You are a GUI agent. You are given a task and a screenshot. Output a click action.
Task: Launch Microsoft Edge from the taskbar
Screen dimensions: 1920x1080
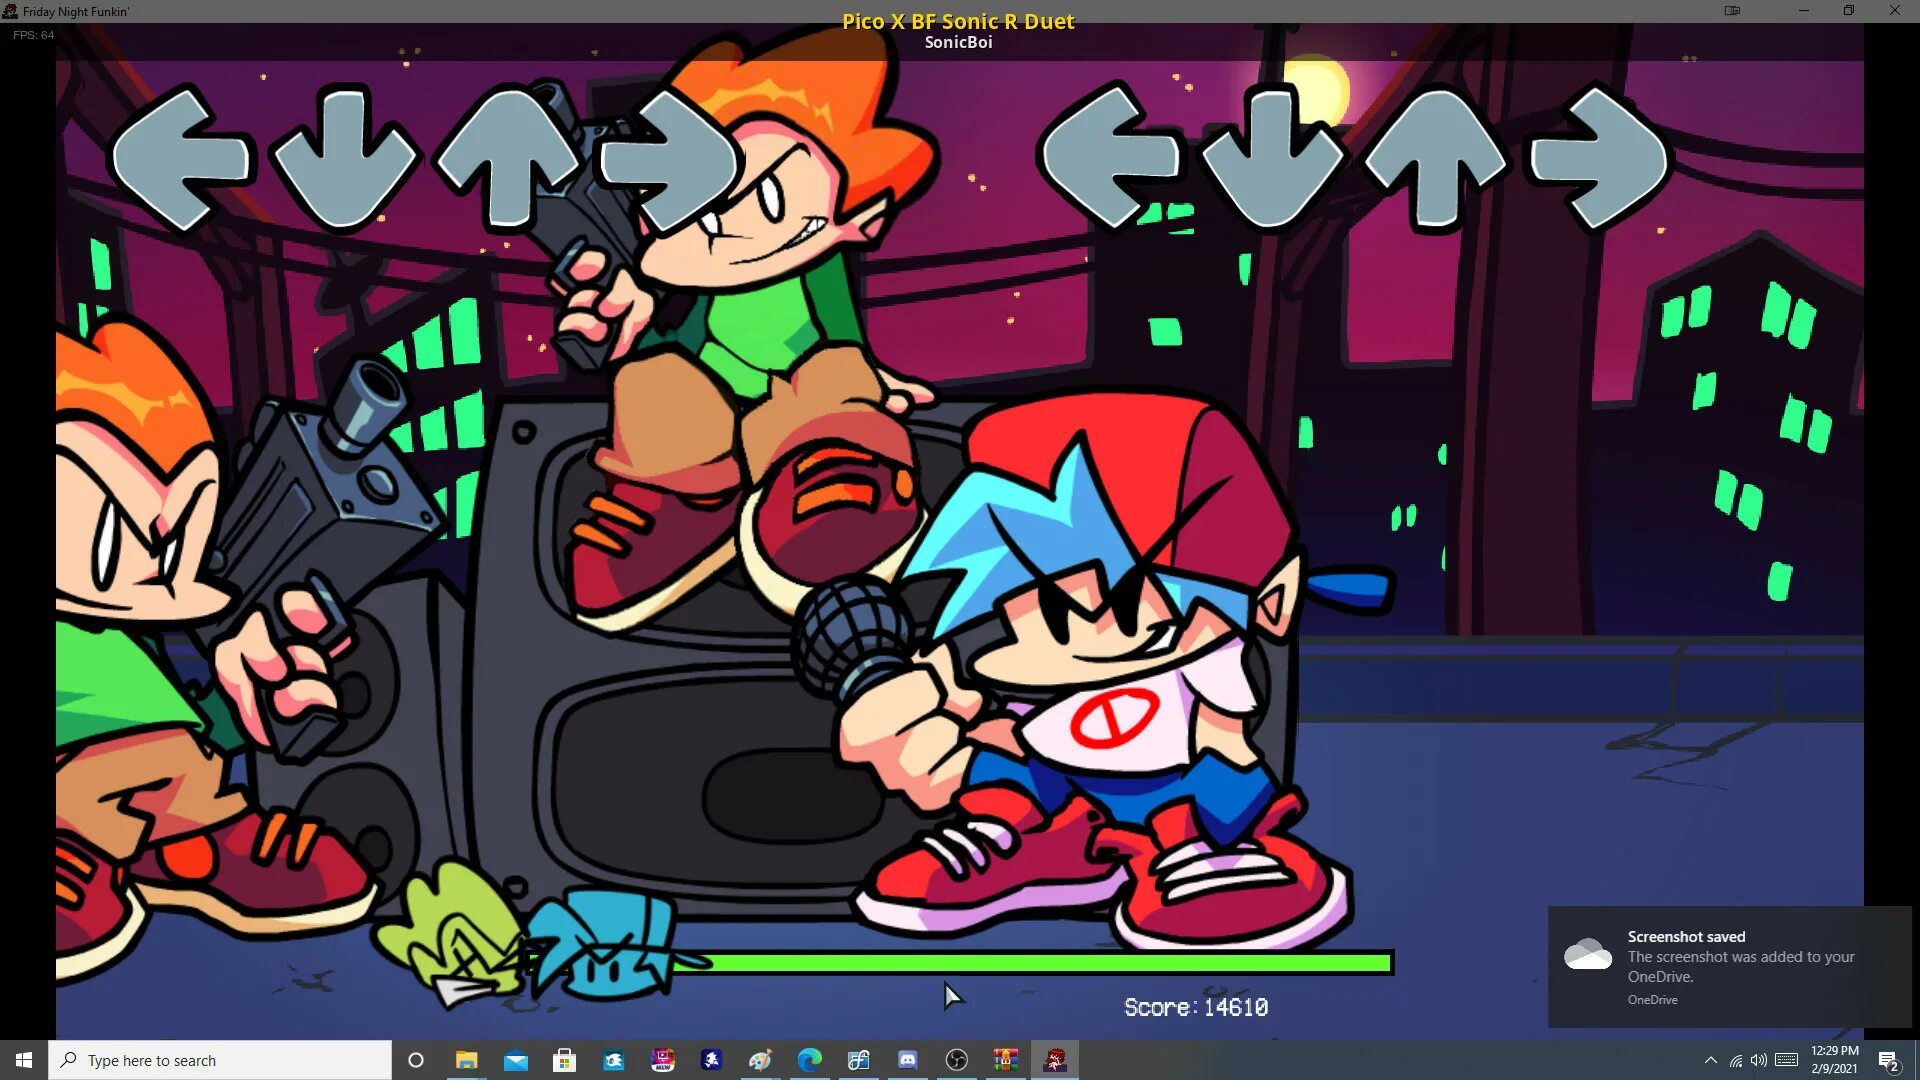coord(809,1060)
